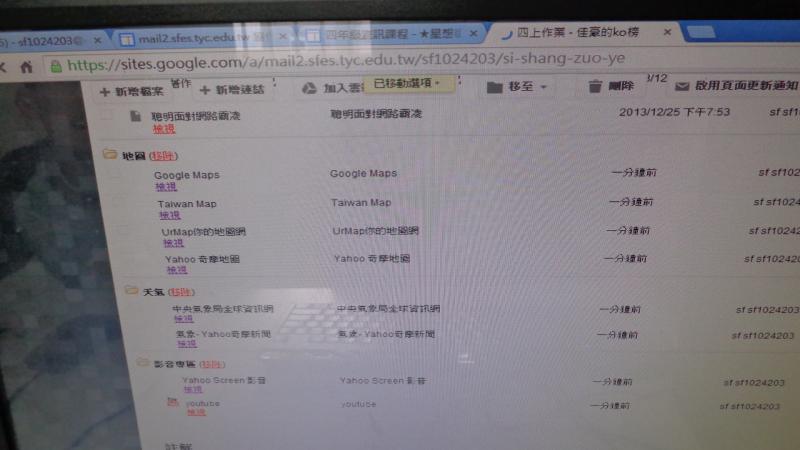Click 檢視 under Yahoo 奇摩地圖
Viewport: 800px width, 450px height.
pos(177,270)
